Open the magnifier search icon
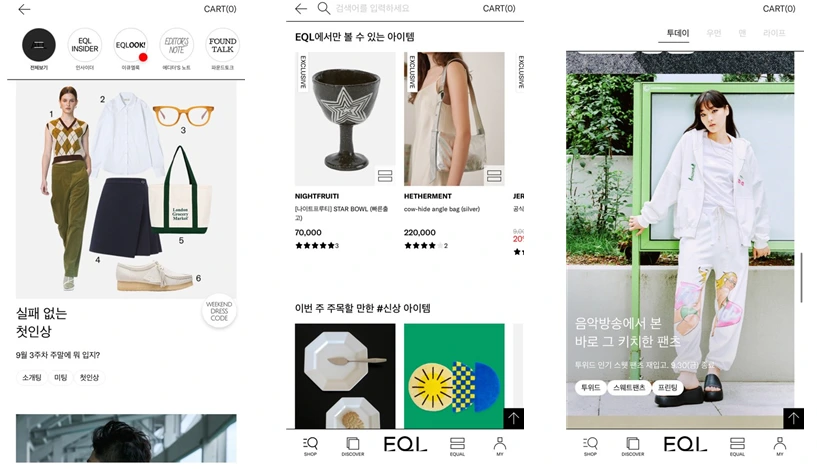Viewport: 817px width, 469px height. click(x=324, y=8)
